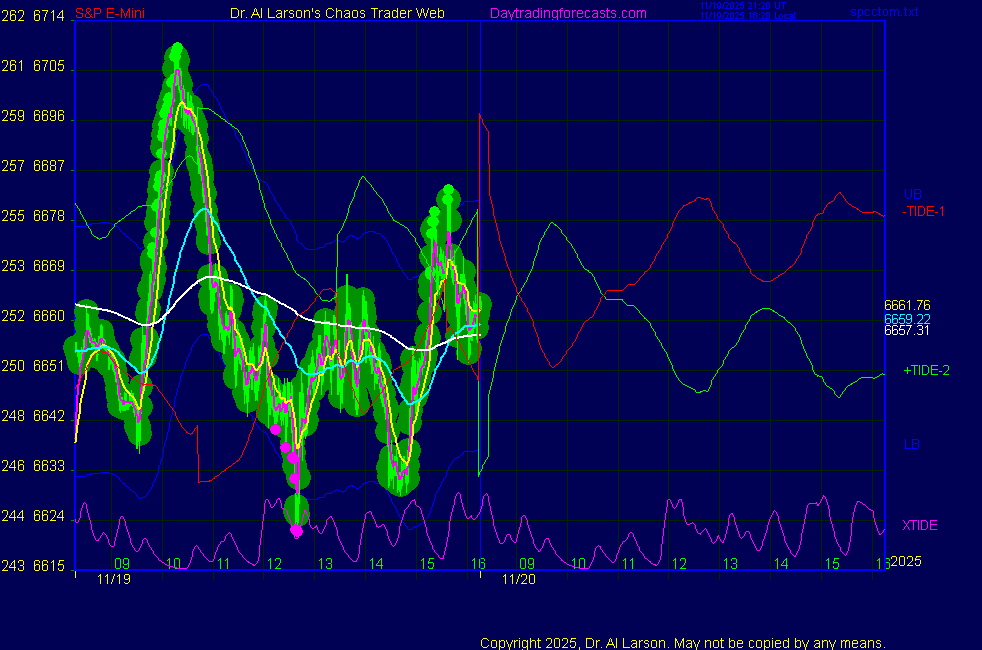Click the yellow 6661.76 price value
Viewport: 982px width, 650px height.
tap(907, 305)
